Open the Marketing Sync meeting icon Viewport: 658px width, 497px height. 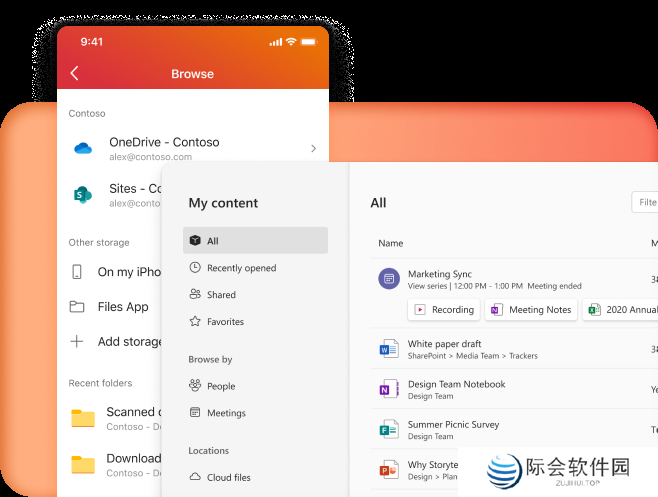pyautogui.click(x=389, y=279)
